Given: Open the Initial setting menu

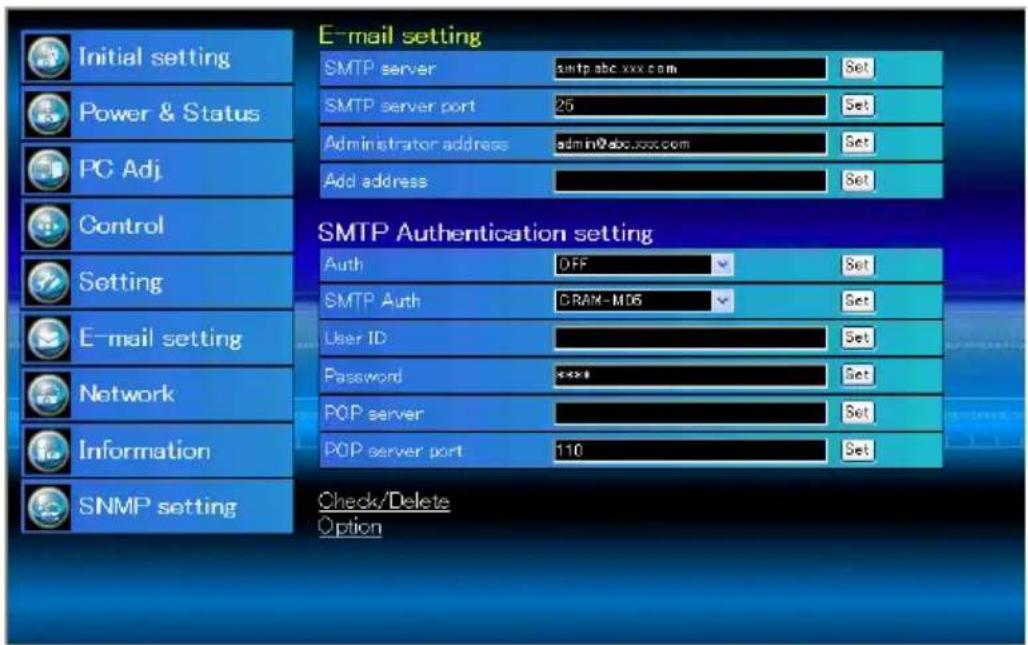Looking at the screenshot, I should pyautogui.click(x=157, y=57).
